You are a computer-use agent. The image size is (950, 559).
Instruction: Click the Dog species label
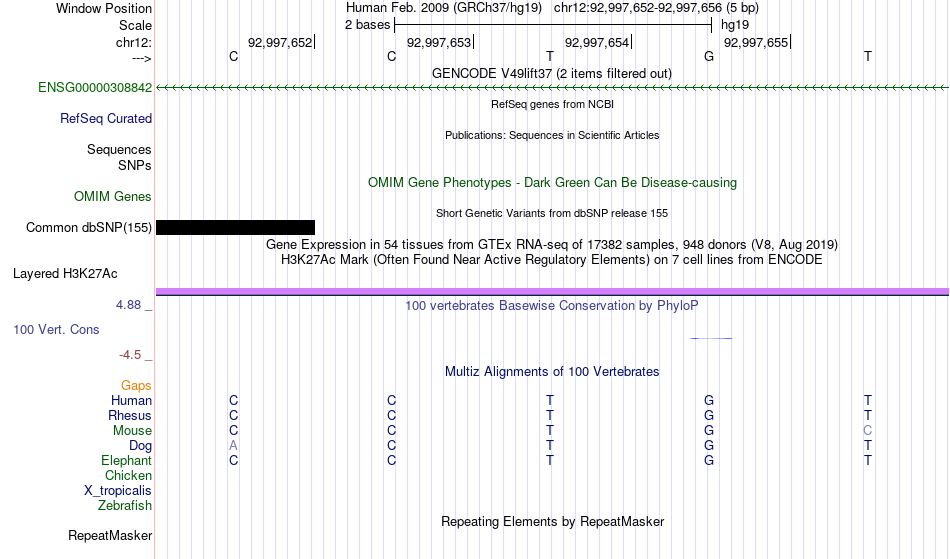tap(141, 446)
